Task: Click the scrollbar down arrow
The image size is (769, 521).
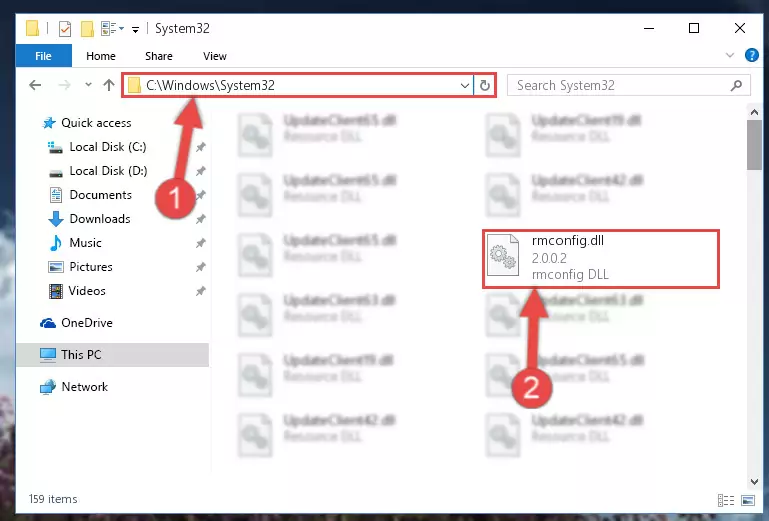Action: (x=754, y=482)
